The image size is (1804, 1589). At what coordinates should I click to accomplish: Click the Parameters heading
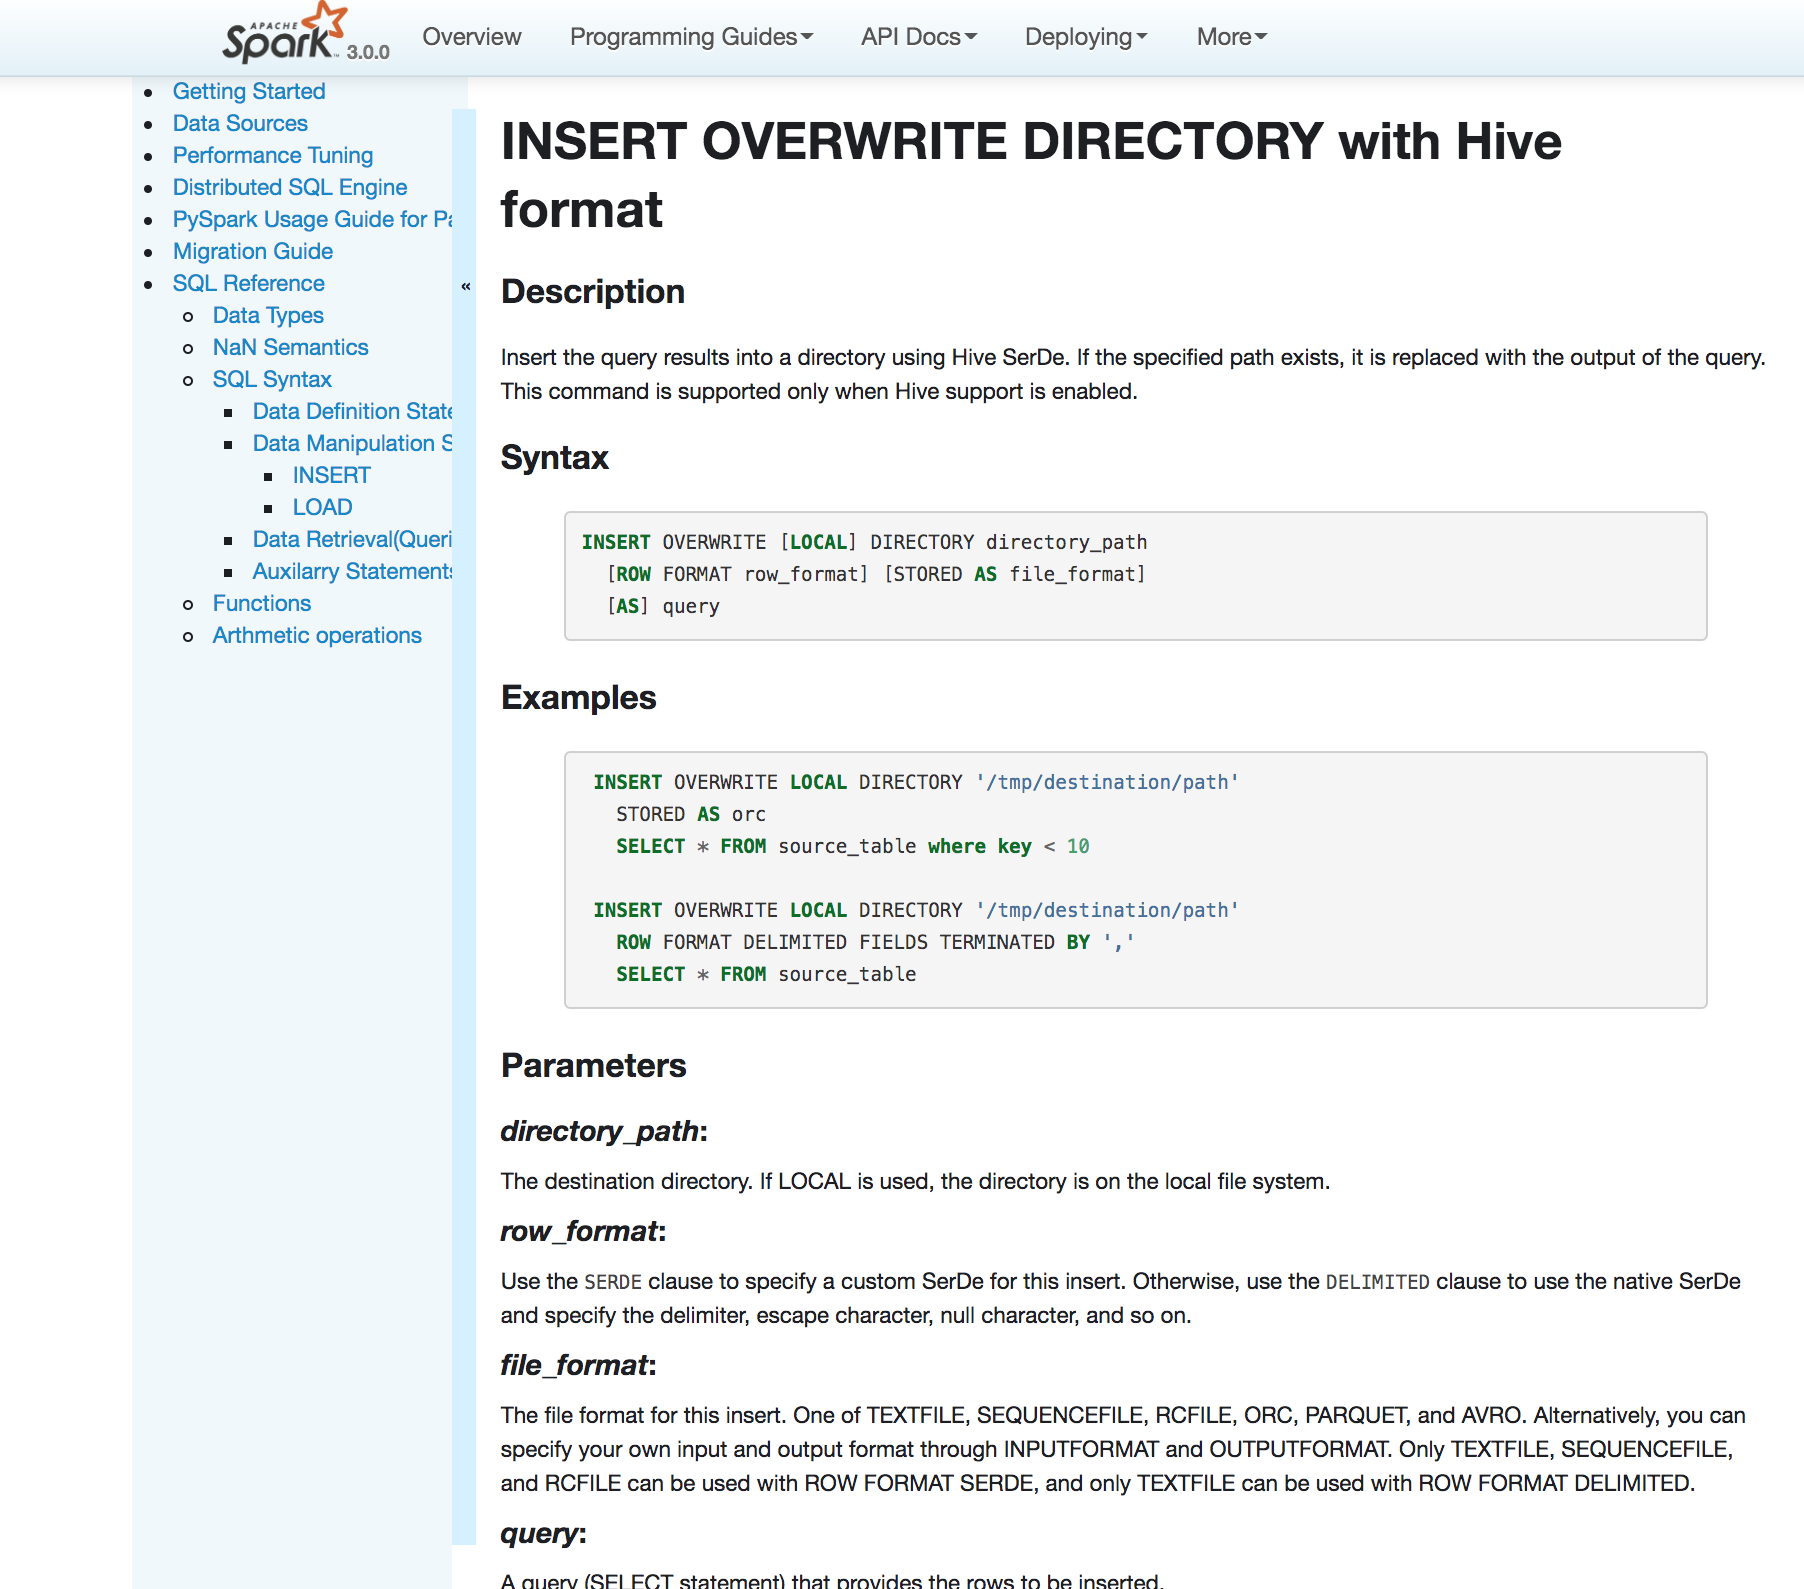594,1065
